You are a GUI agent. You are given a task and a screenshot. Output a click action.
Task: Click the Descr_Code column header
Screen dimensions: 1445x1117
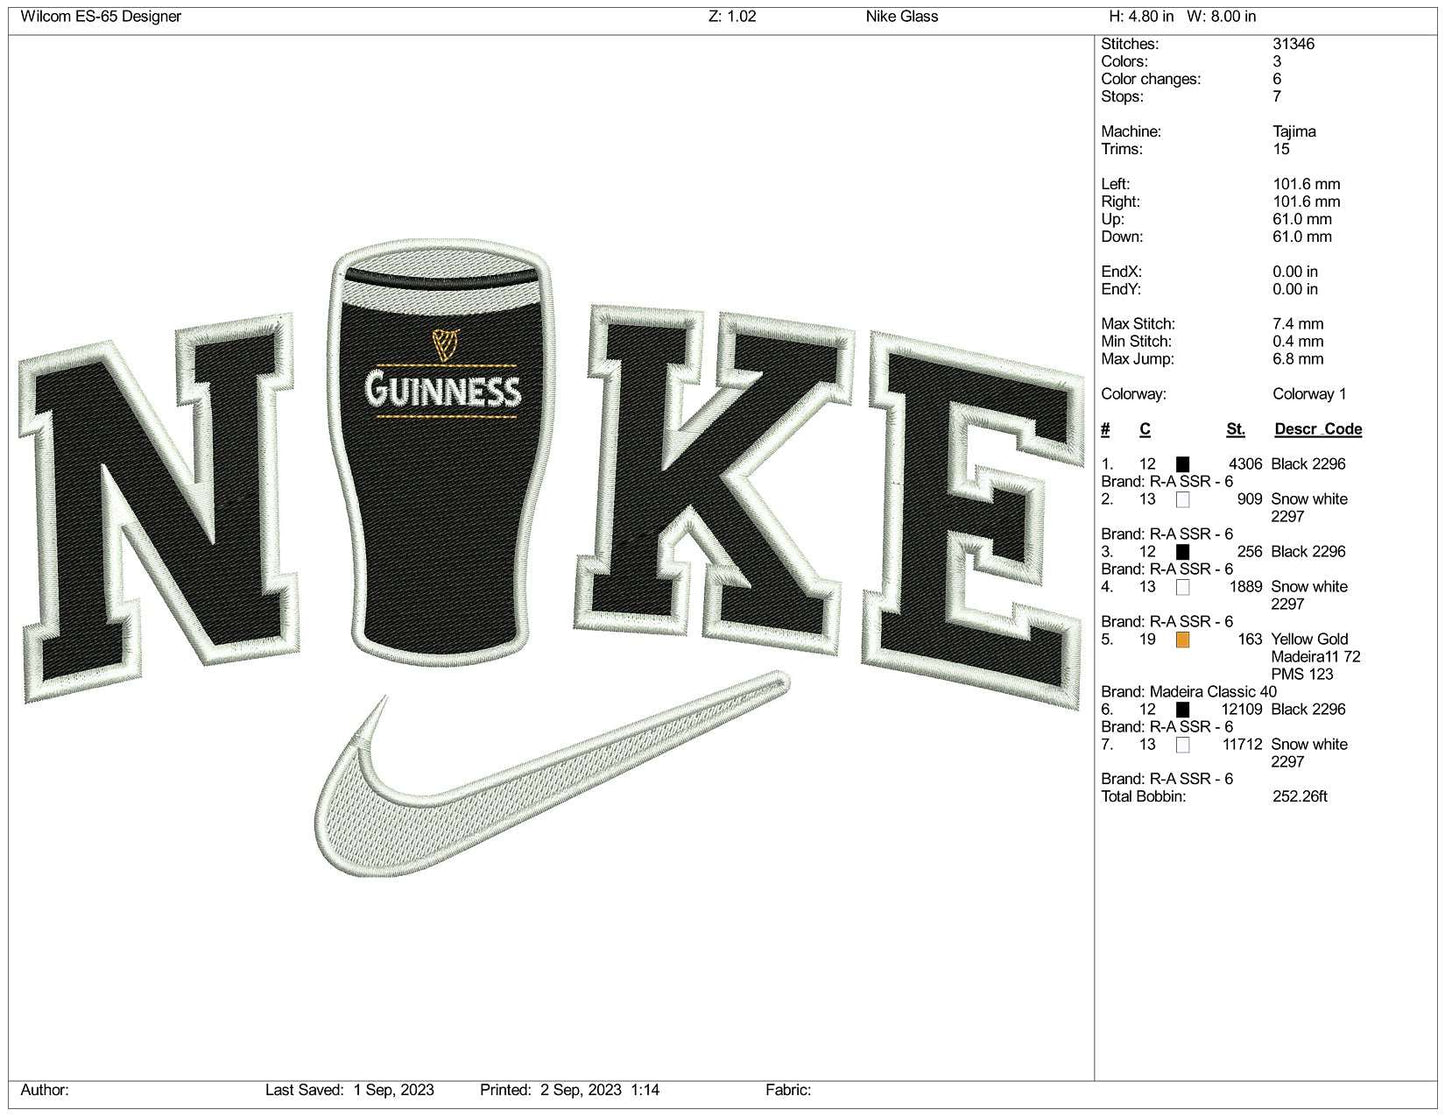tap(1317, 429)
